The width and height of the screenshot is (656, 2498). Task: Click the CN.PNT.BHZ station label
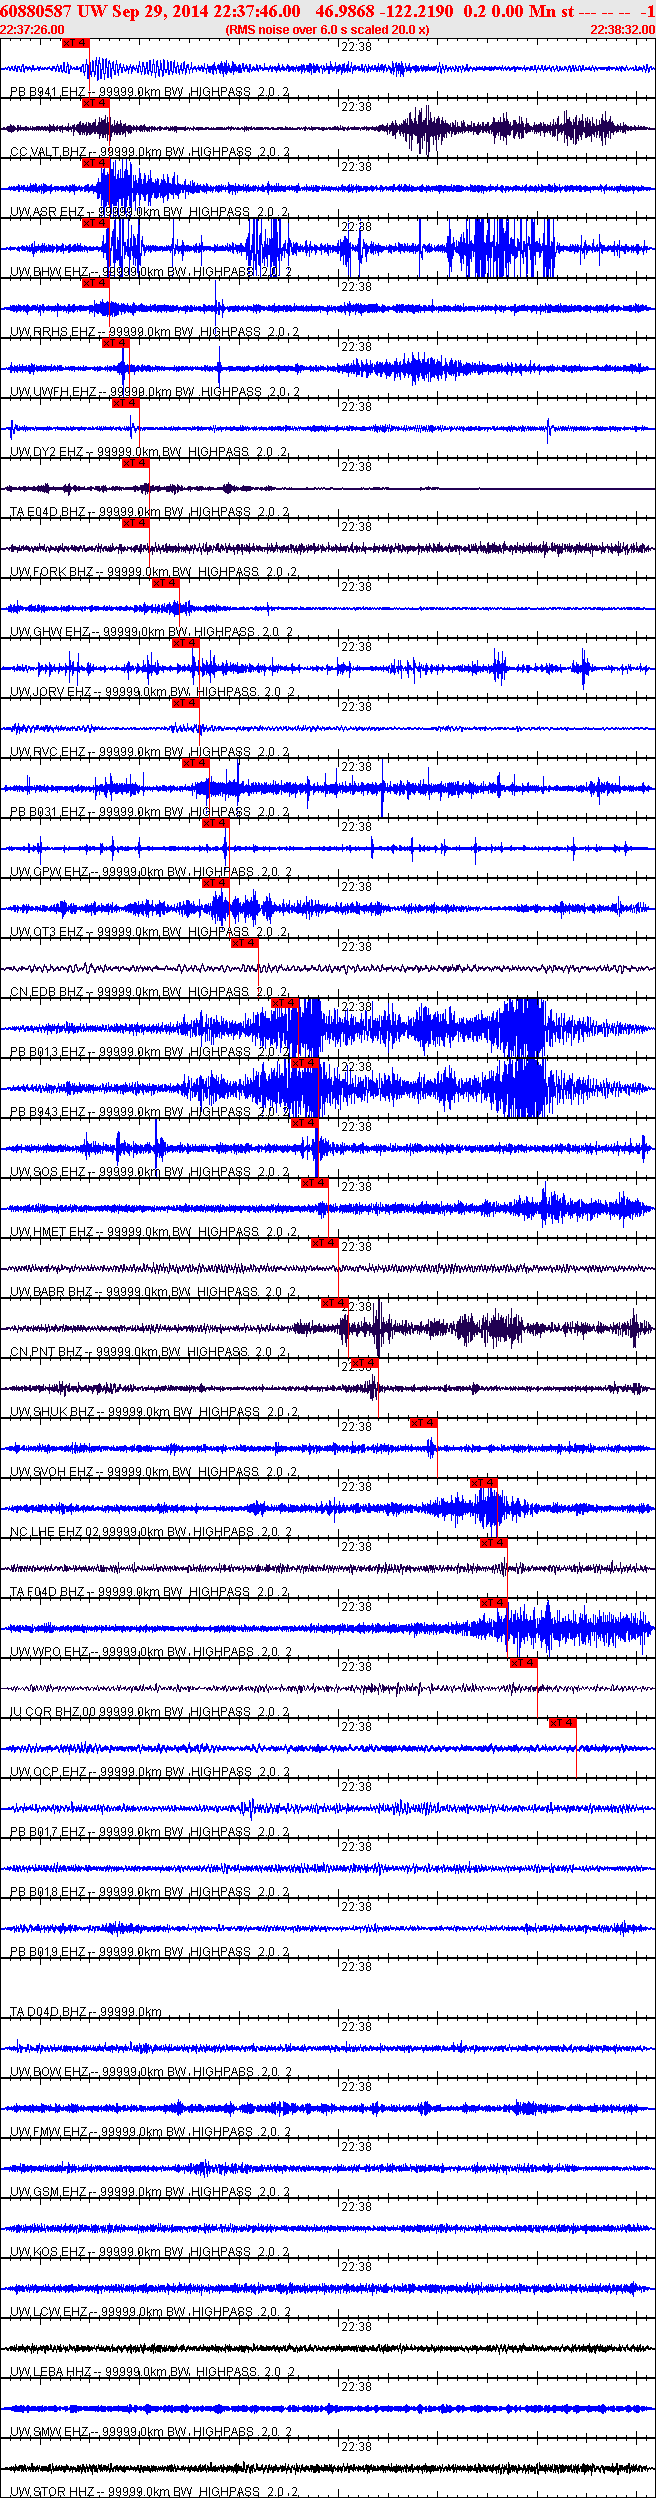[47, 1352]
